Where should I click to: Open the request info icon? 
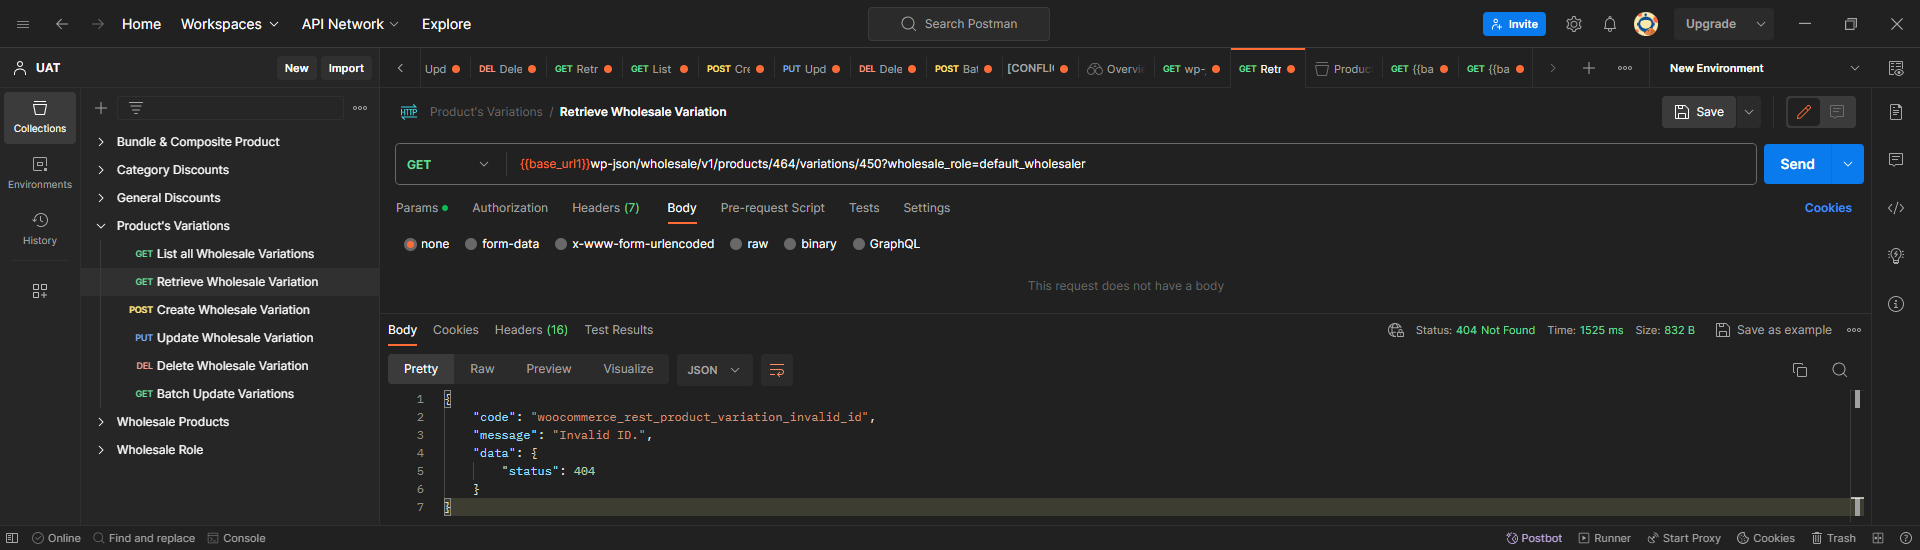click(1896, 304)
